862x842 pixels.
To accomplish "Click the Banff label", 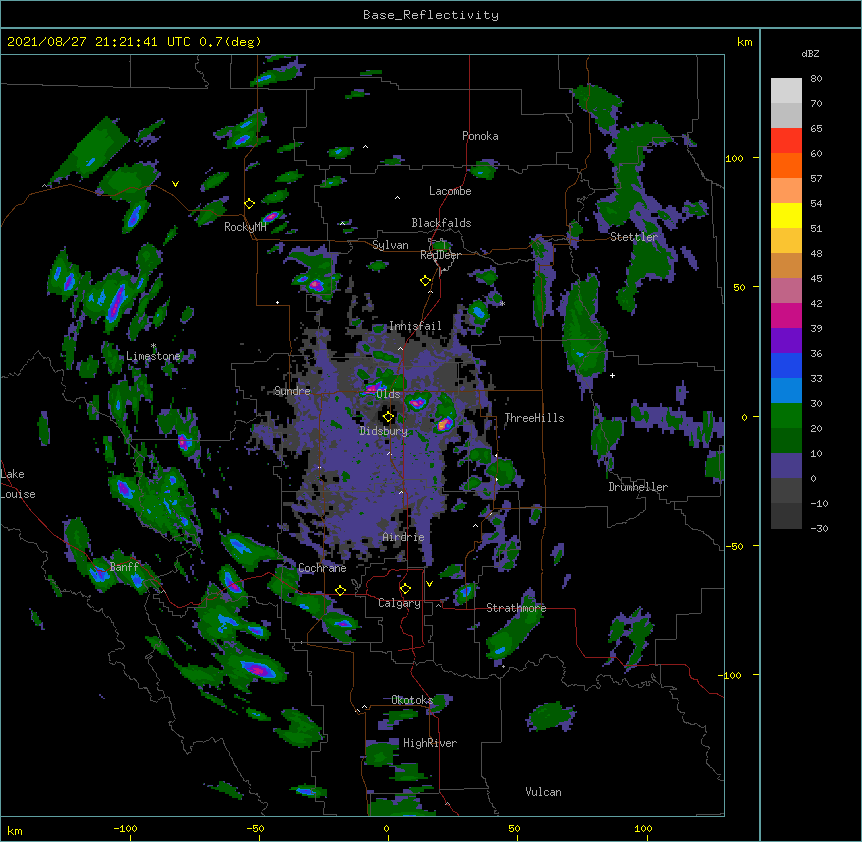I will click(x=124, y=567).
